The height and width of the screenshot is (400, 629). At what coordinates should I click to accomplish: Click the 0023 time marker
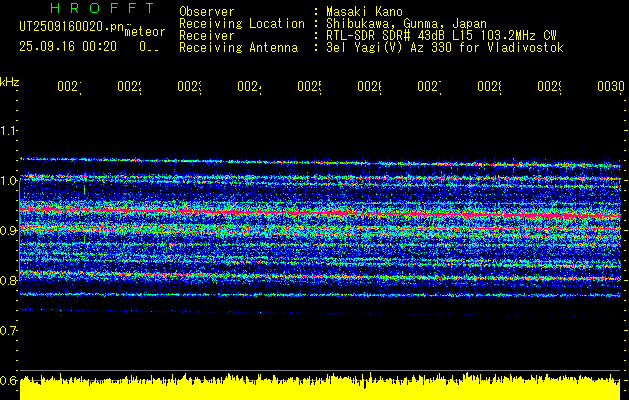click(x=190, y=86)
